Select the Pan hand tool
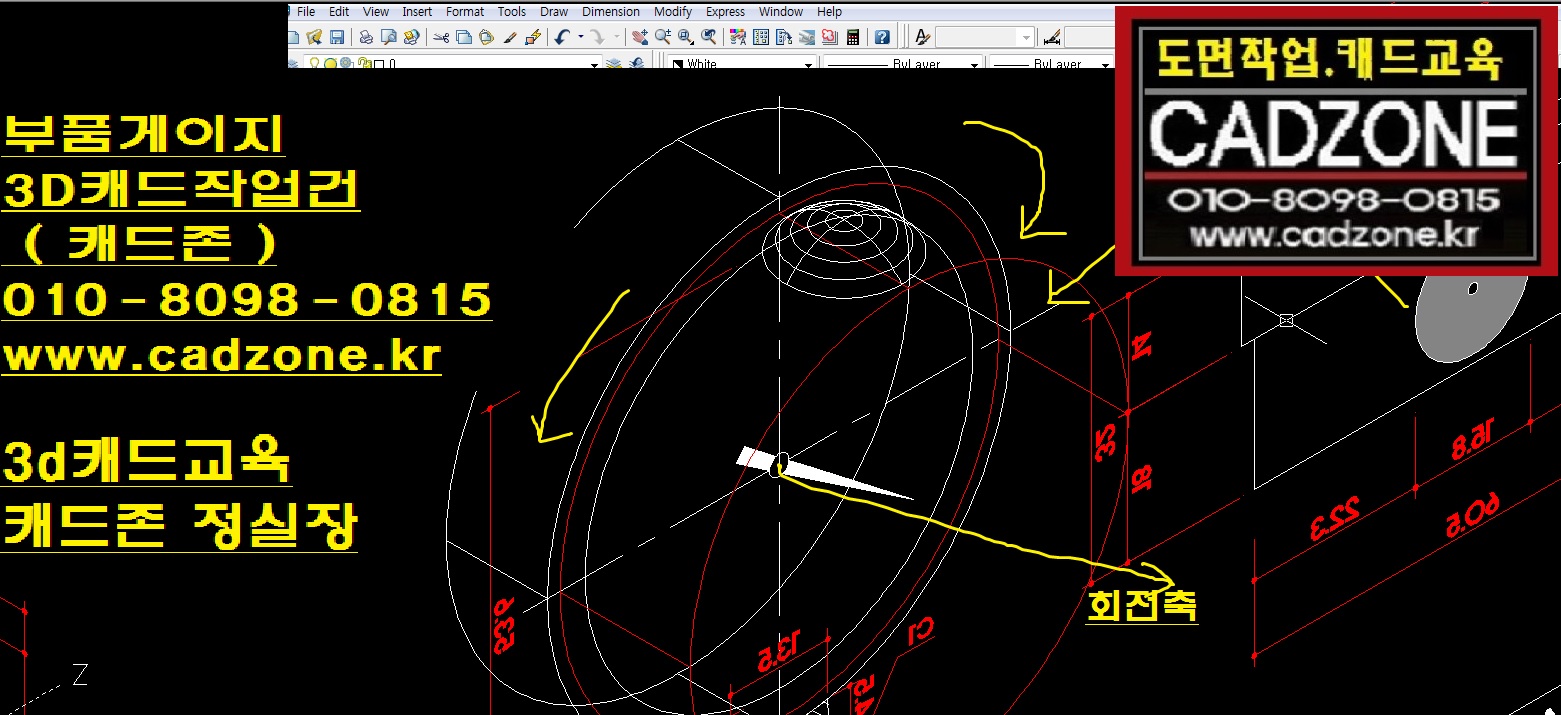The height and width of the screenshot is (715, 1561). (x=641, y=37)
